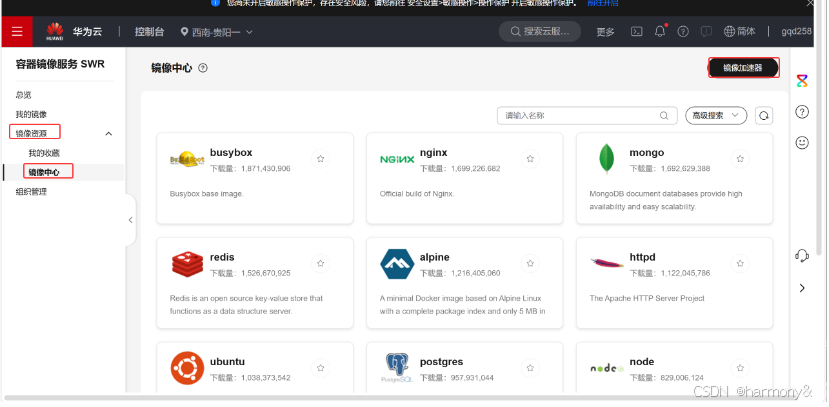829x407 pixels.
Task: Refresh the image list
Action: [x=764, y=116]
